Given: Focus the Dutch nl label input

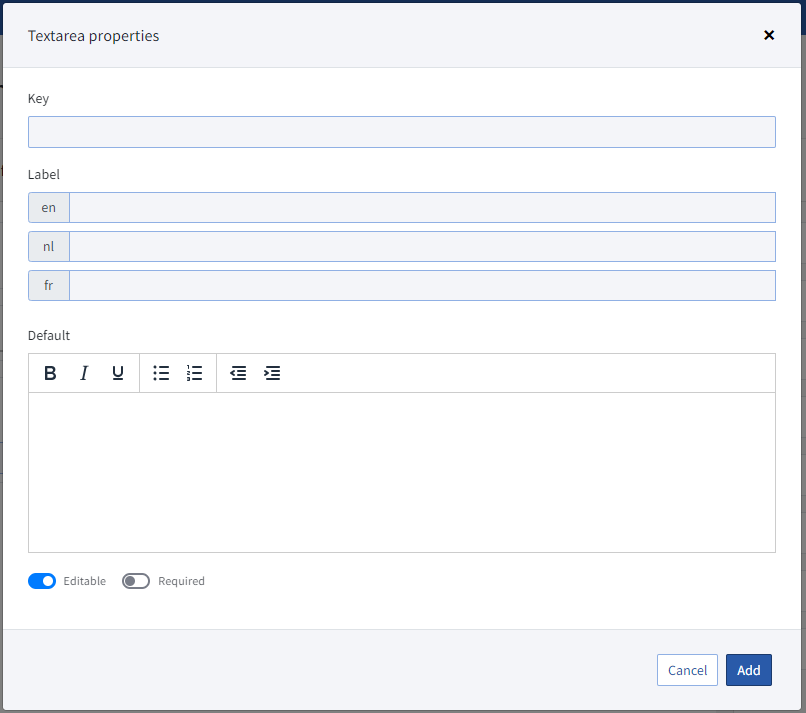Looking at the screenshot, I should (423, 247).
